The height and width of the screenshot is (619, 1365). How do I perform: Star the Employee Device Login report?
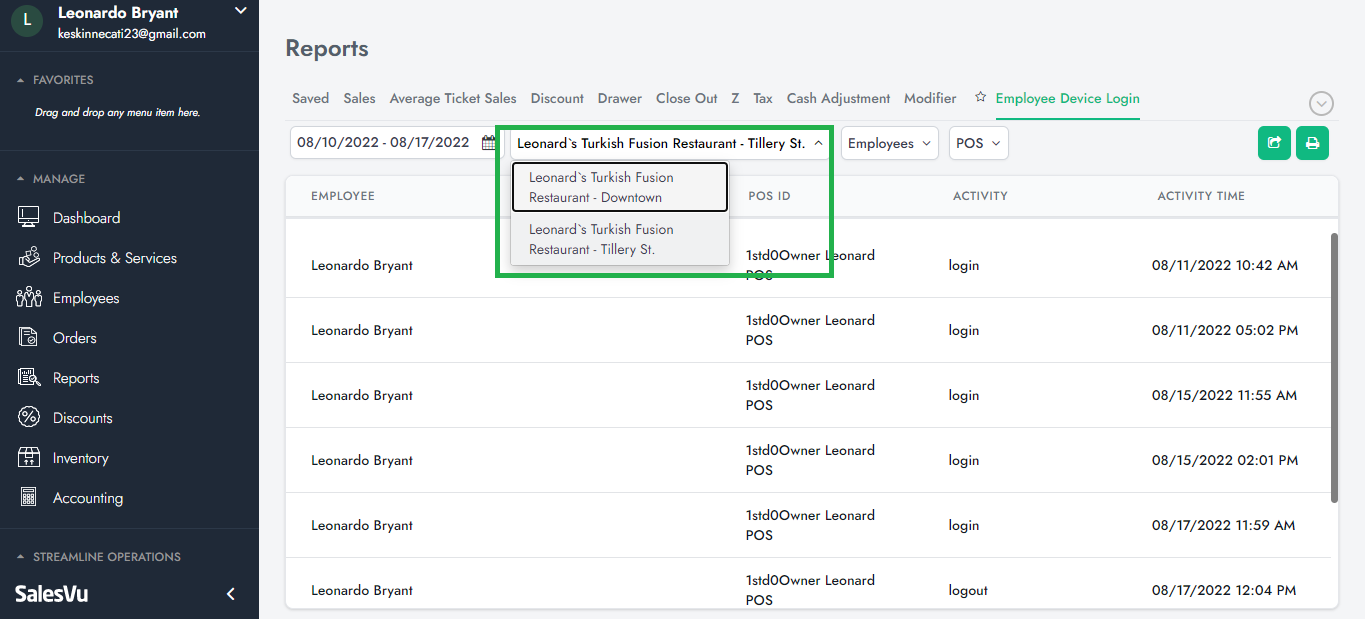980,98
